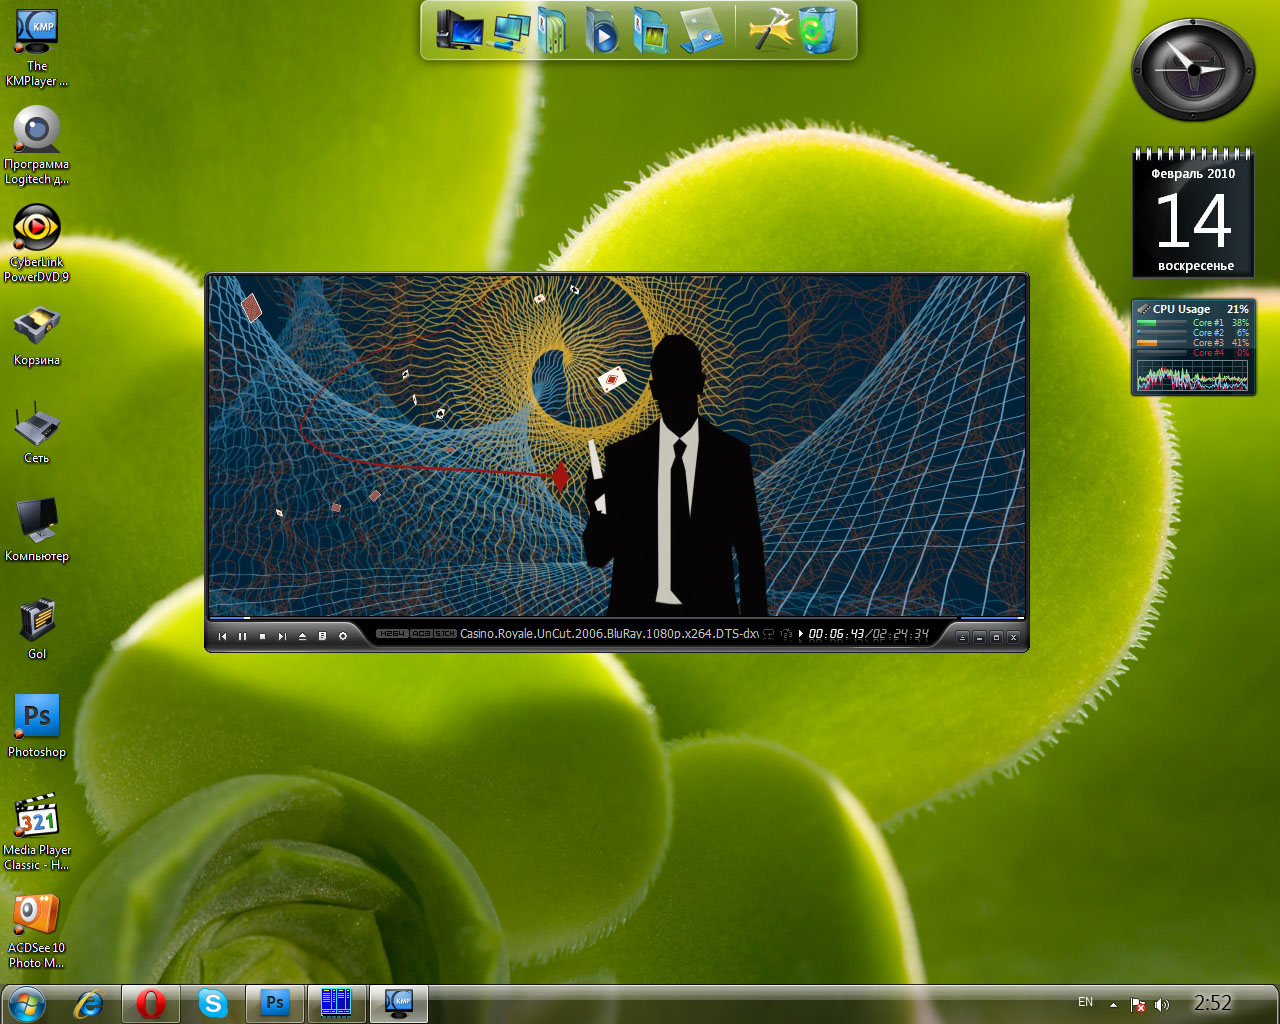
Task: Launch Internet Explorer from taskbar
Action: click(89, 1003)
